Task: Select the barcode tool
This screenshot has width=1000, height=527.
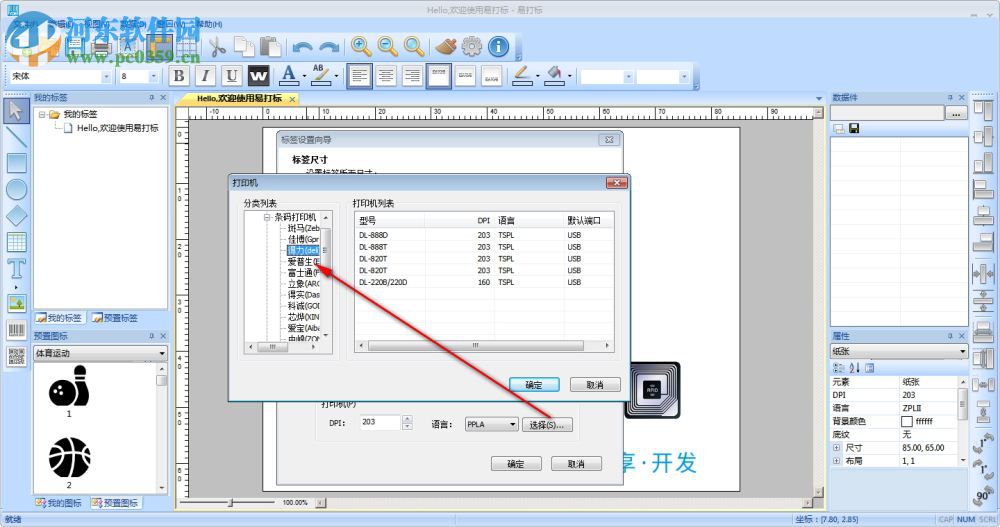Action: tap(16, 330)
